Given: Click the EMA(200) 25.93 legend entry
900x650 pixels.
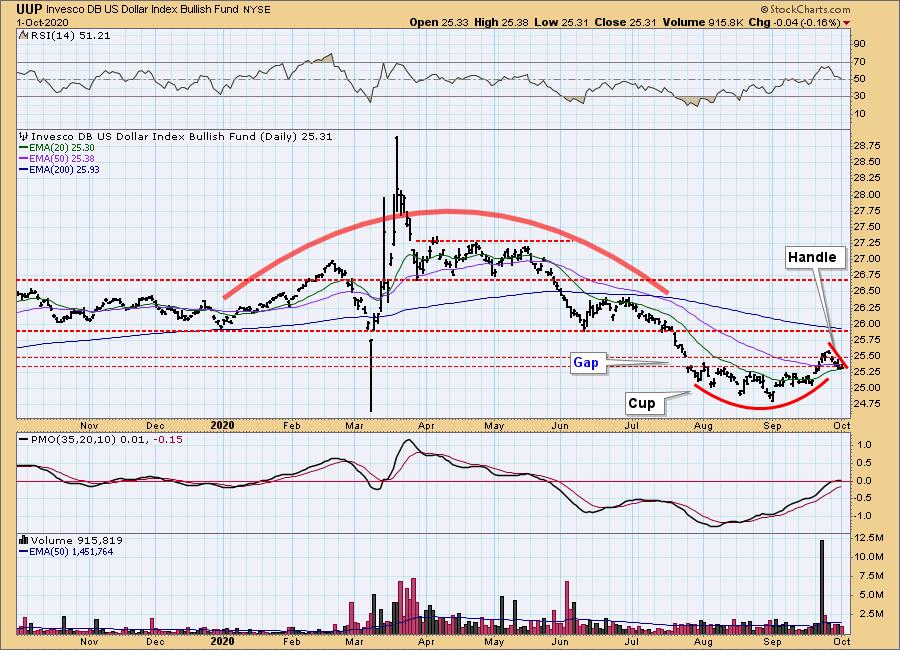Looking at the screenshot, I should pos(64,169).
